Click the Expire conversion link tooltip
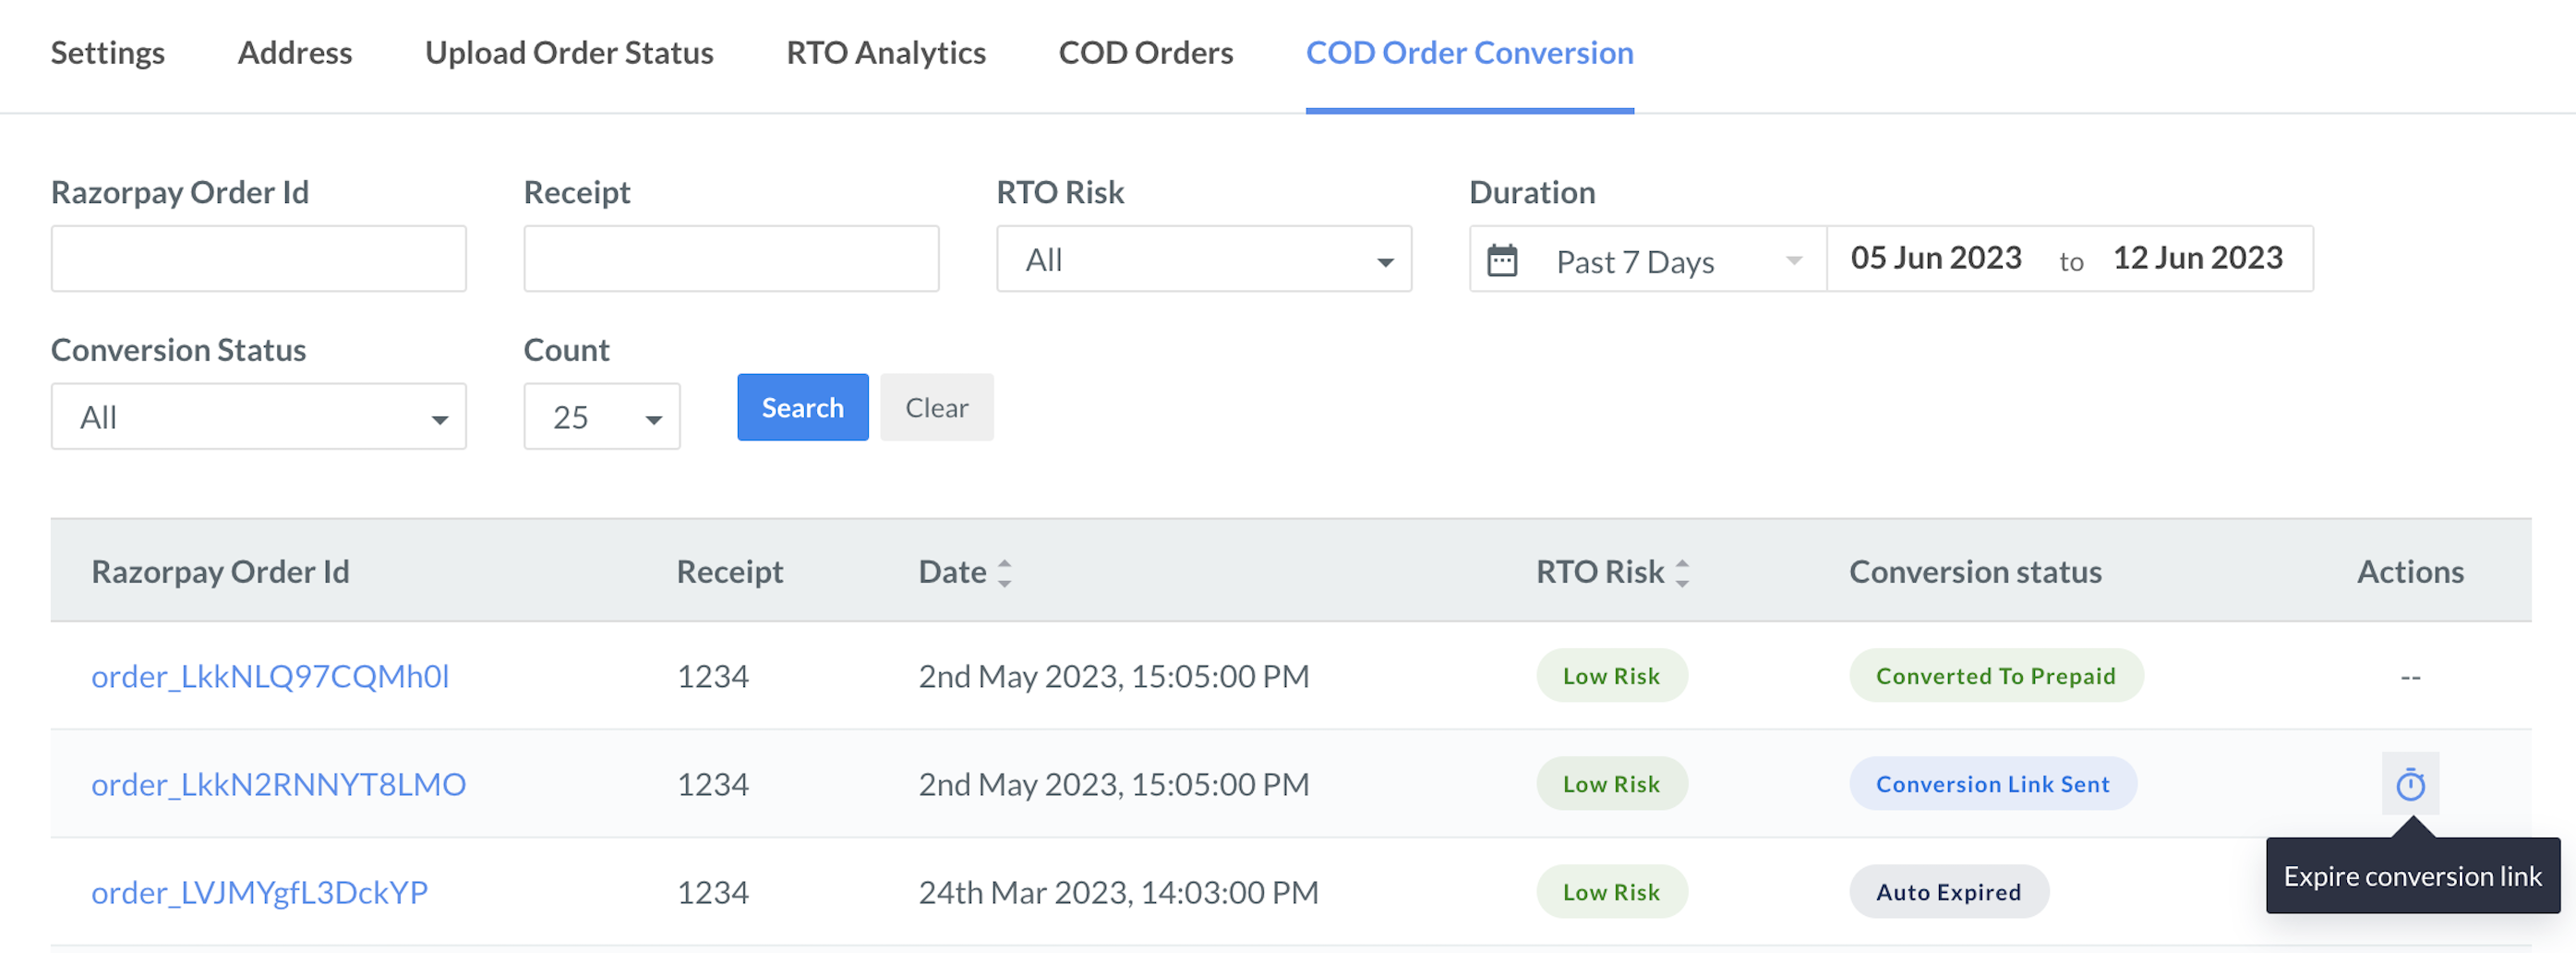 [2412, 876]
